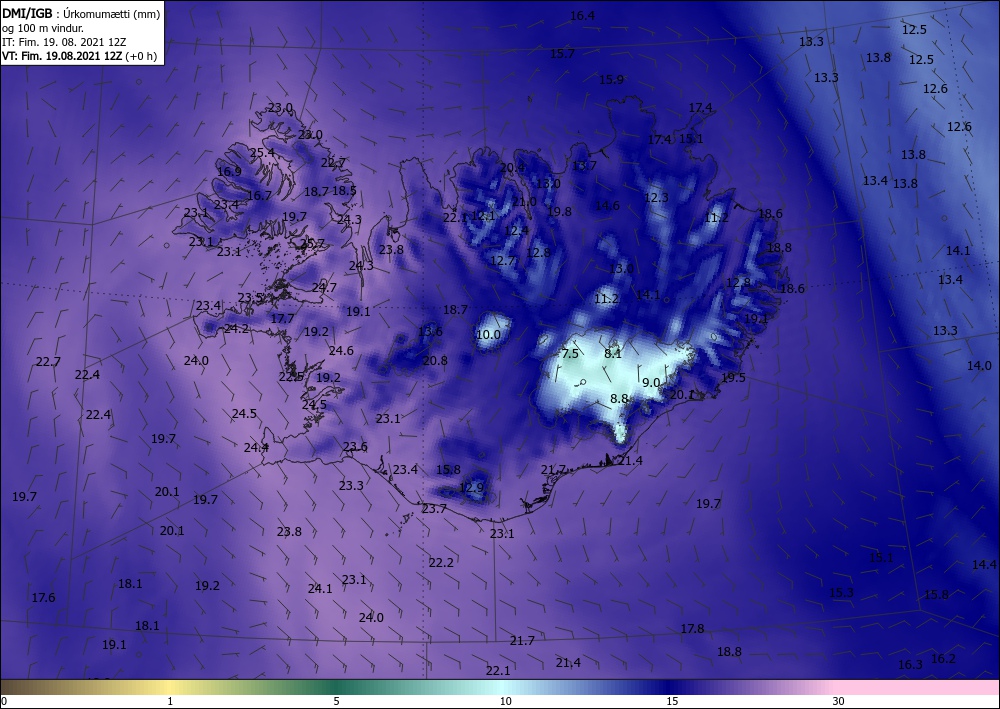Select the 10.0 value label
Image resolution: width=1000 pixels, height=709 pixels.
click(489, 335)
